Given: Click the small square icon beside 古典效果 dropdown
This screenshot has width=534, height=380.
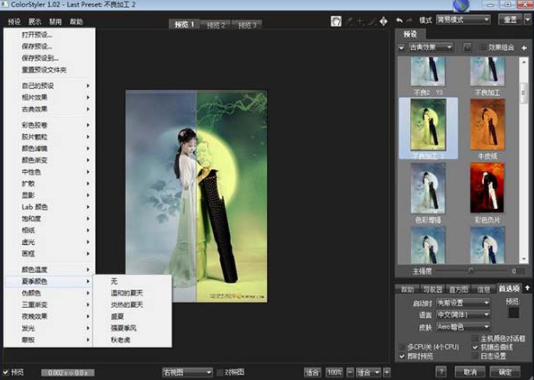Looking at the screenshot, I should click(x=467, y=48).
